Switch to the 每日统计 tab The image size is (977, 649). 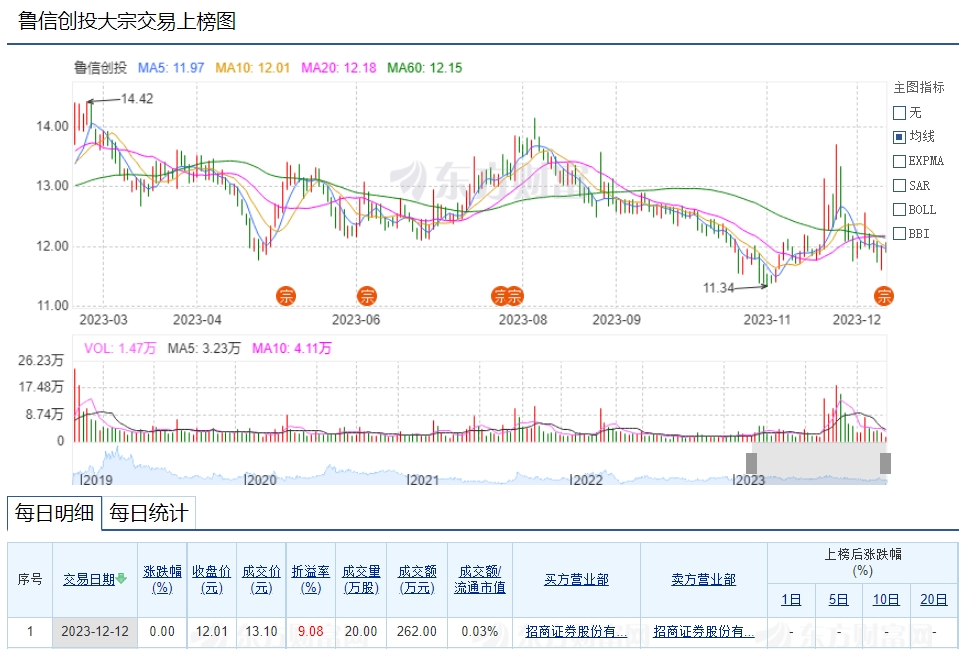click(148, 514)
